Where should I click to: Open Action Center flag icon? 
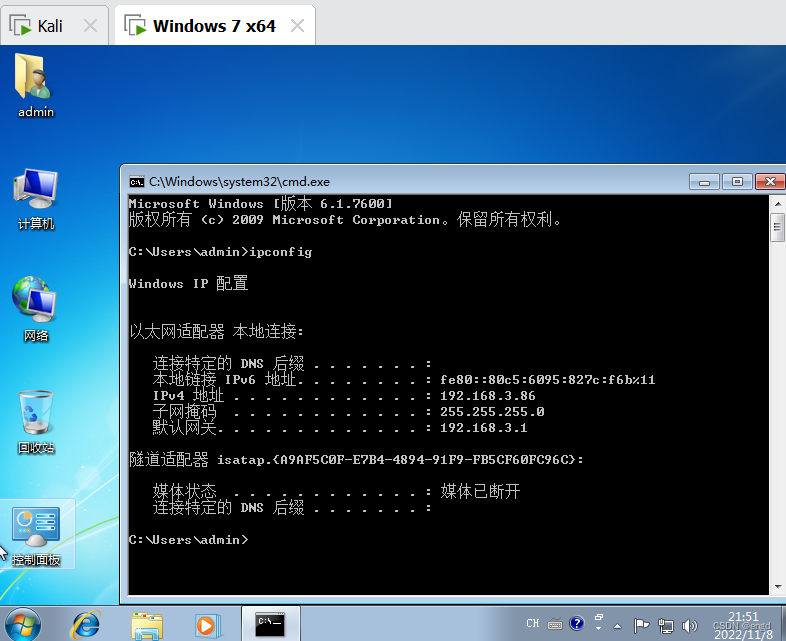click(641, 625)
